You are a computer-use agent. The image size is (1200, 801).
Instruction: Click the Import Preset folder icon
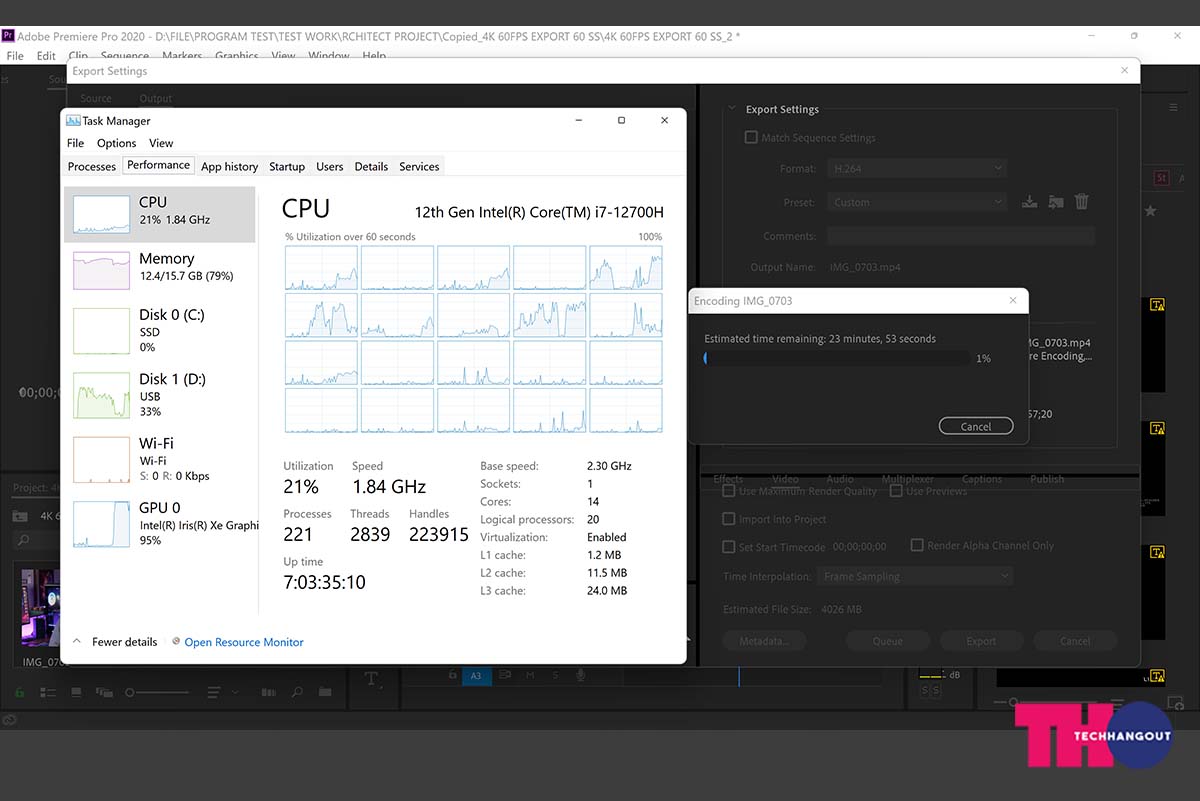point(1055,202)
